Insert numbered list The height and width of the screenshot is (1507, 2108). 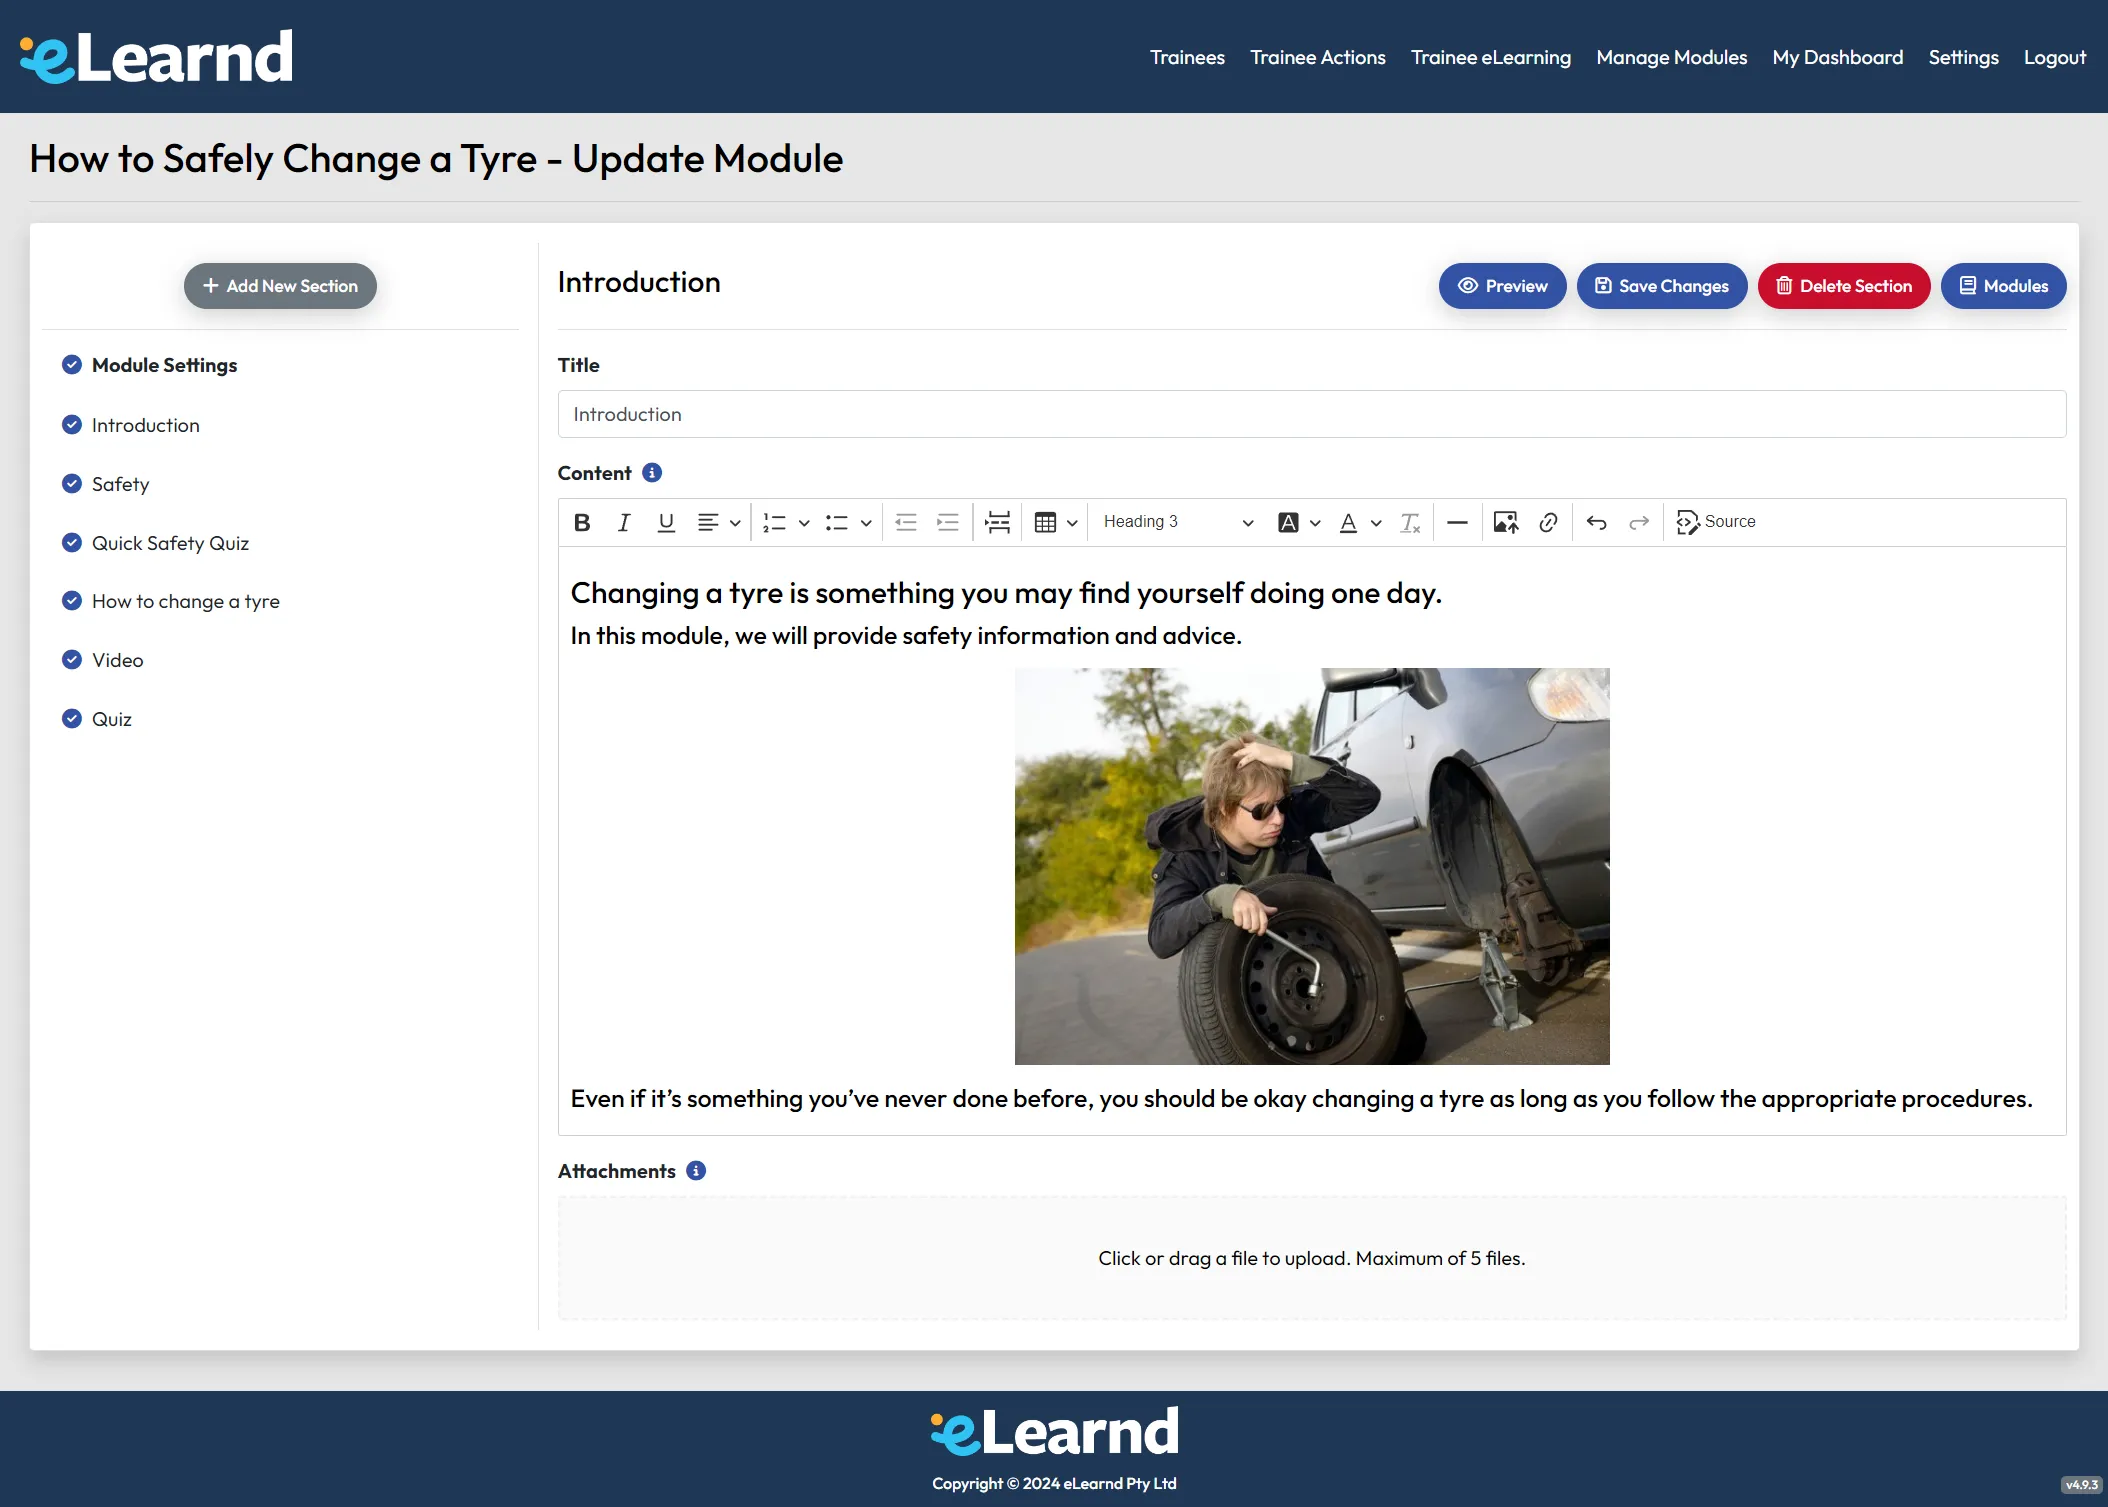click(x=775, y=522)
